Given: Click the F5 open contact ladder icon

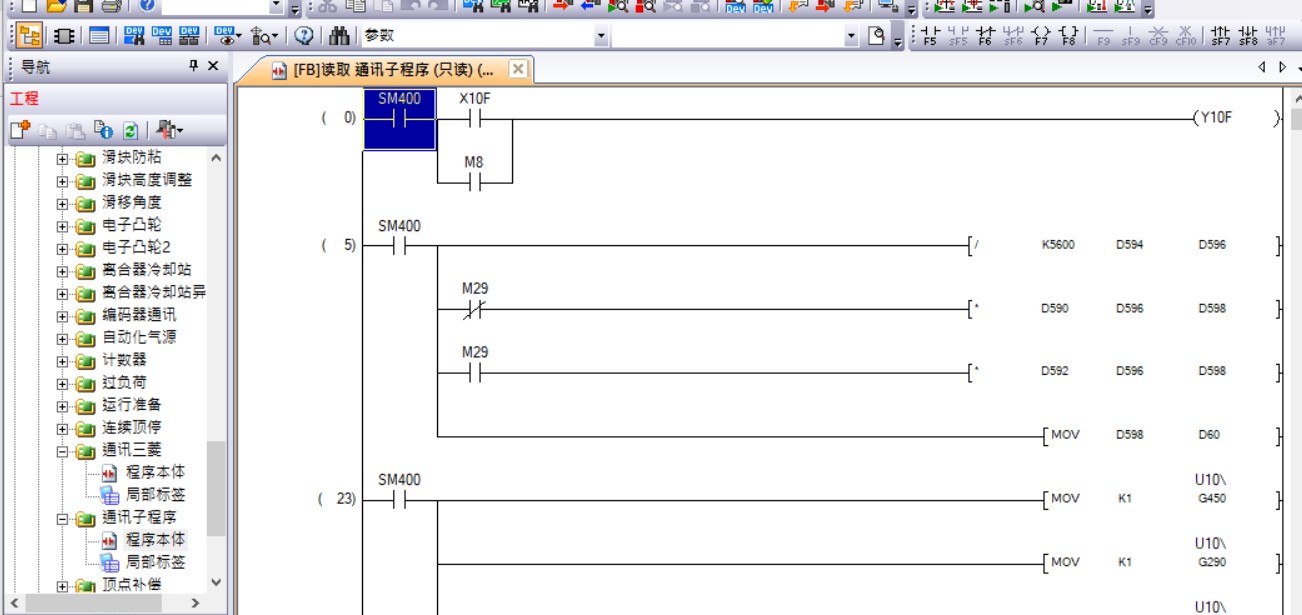Looking at the screenshot, I should 930,37.
